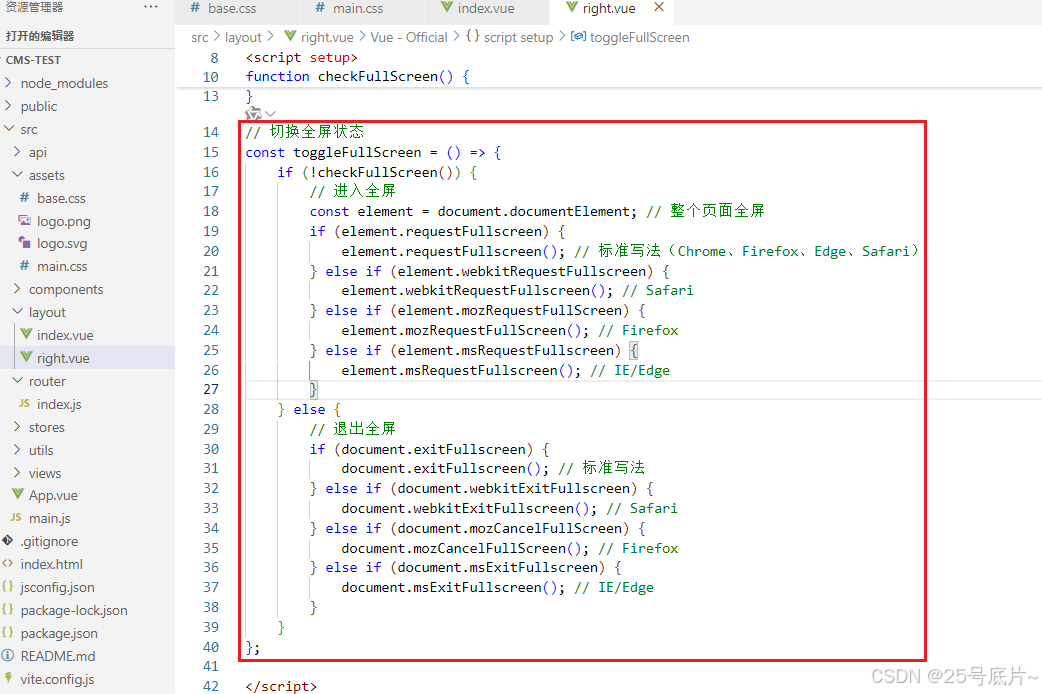1042x694 pixels.
Task: Open explorer more actions ellipsis menu
Action: coord(151,7)
